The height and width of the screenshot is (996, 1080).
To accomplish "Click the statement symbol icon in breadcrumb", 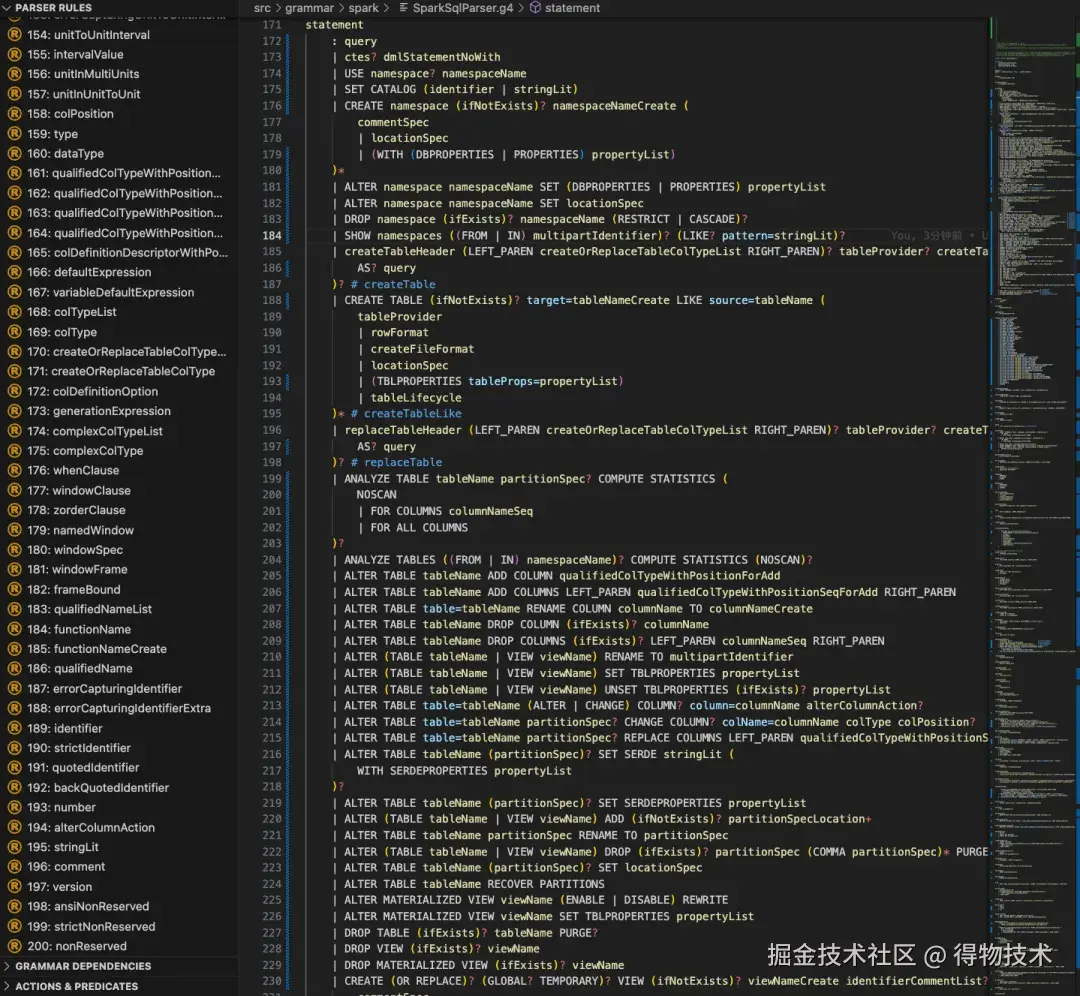I will (x=535, y=8).
